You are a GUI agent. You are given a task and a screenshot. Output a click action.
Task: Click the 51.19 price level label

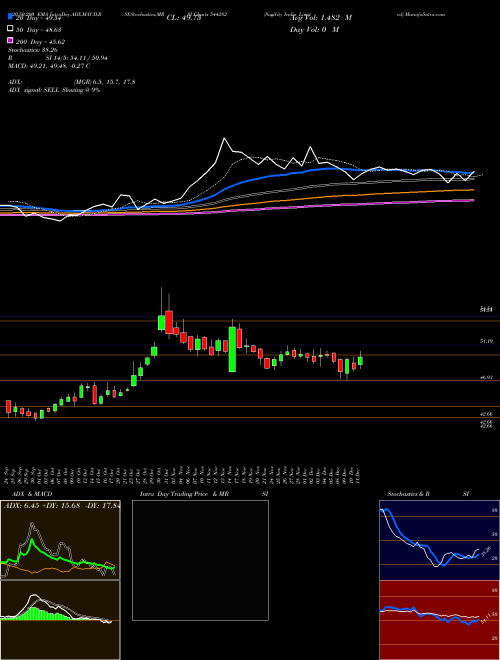pyautogui.click(x=487, y=341)
